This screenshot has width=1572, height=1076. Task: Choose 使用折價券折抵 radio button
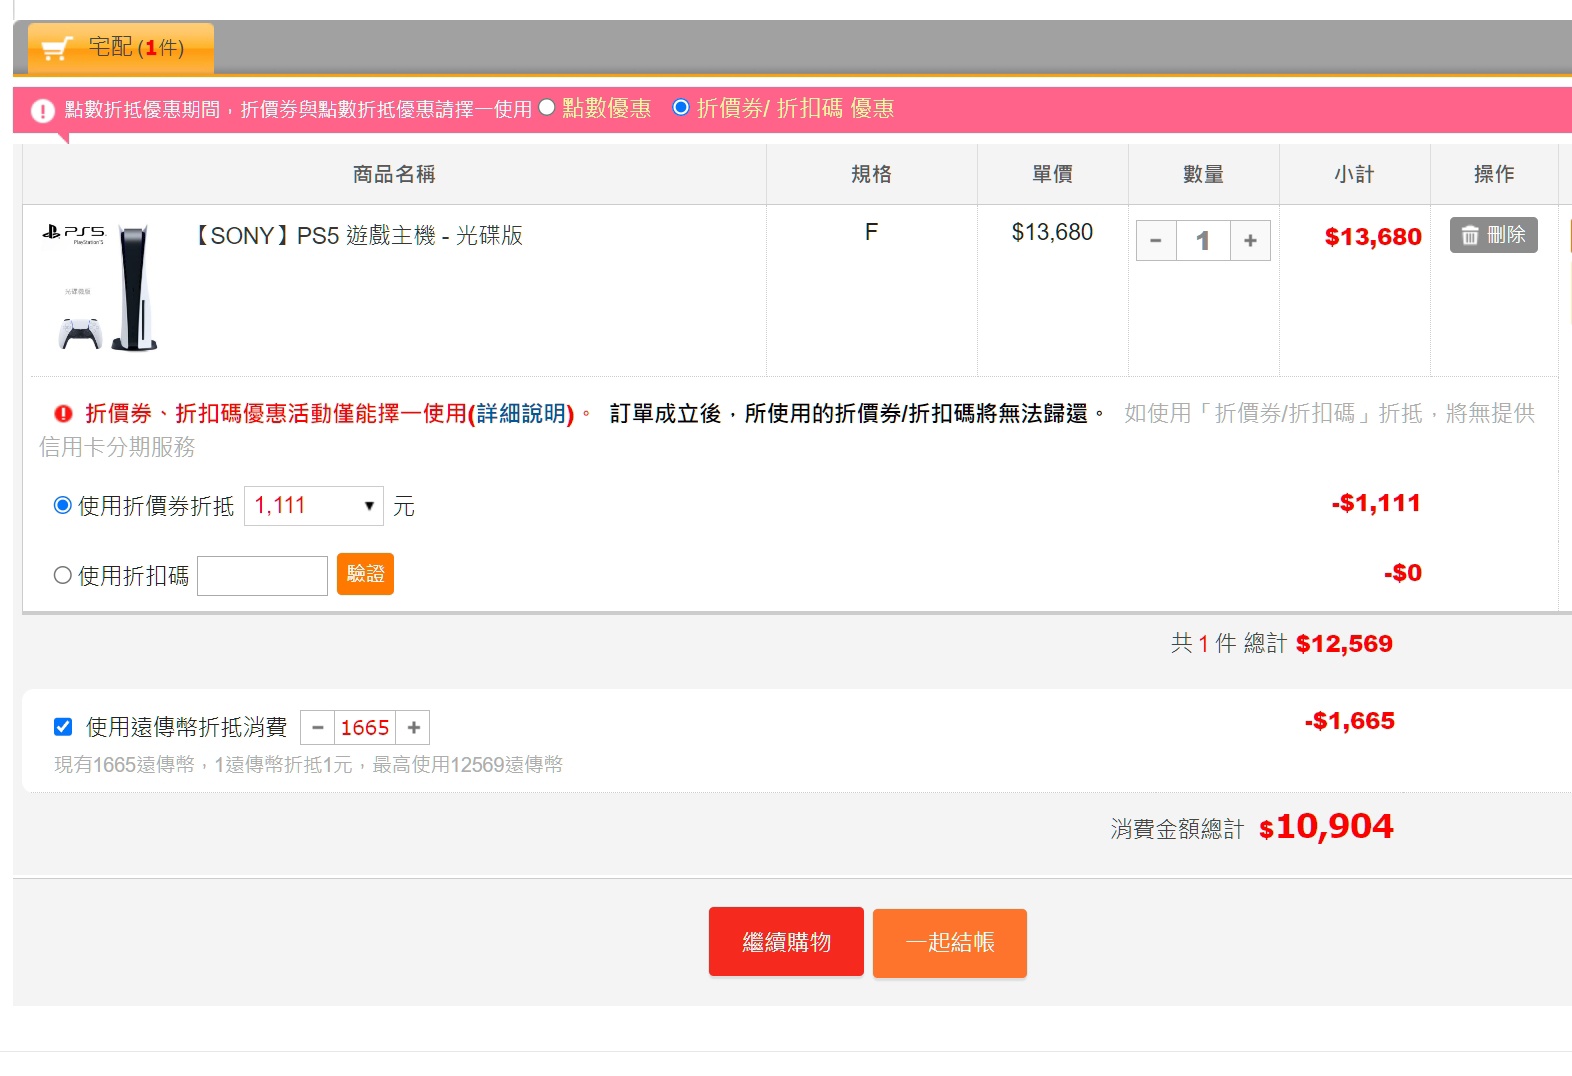[63, 506]
